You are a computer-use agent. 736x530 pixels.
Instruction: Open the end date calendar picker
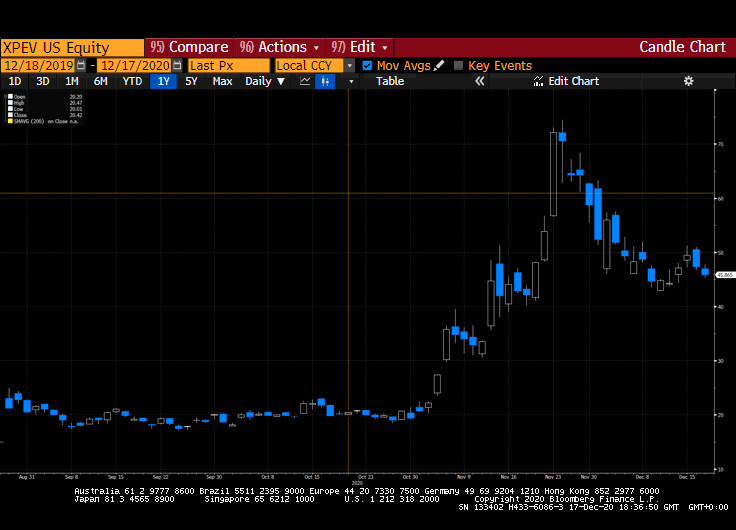(177, 65)
